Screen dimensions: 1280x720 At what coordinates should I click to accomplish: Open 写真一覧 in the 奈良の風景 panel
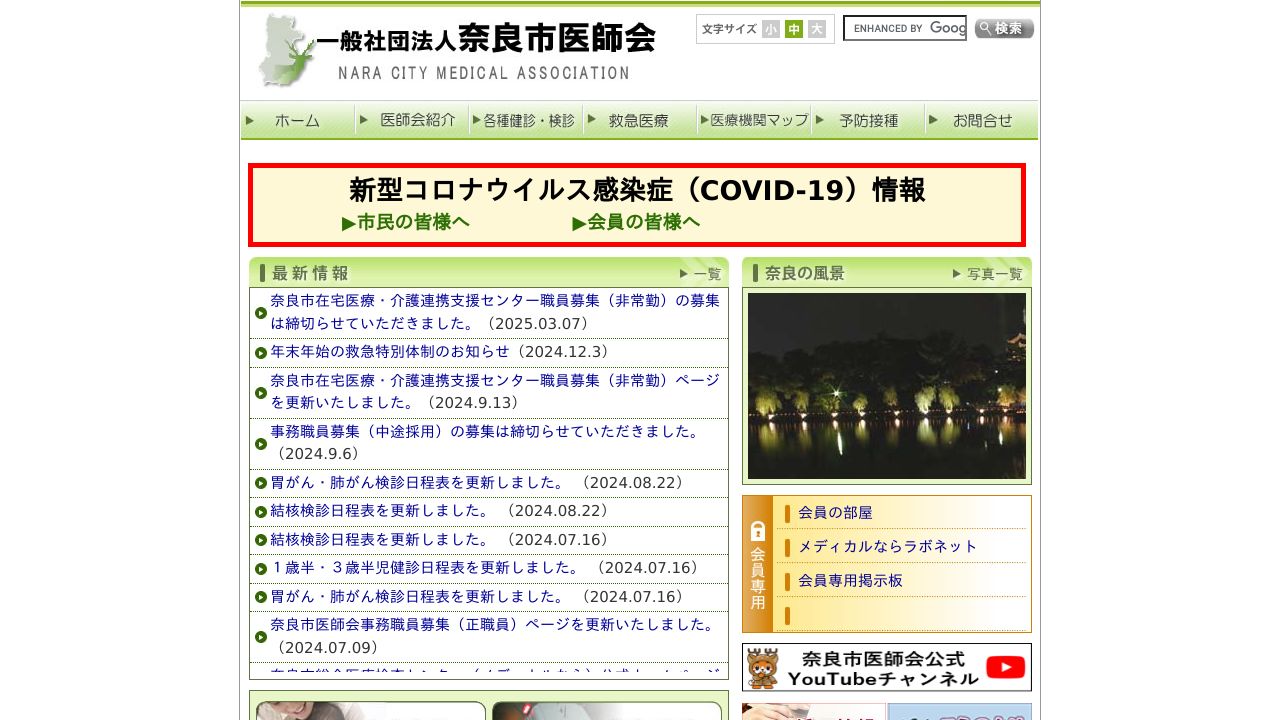click(994, 273)
